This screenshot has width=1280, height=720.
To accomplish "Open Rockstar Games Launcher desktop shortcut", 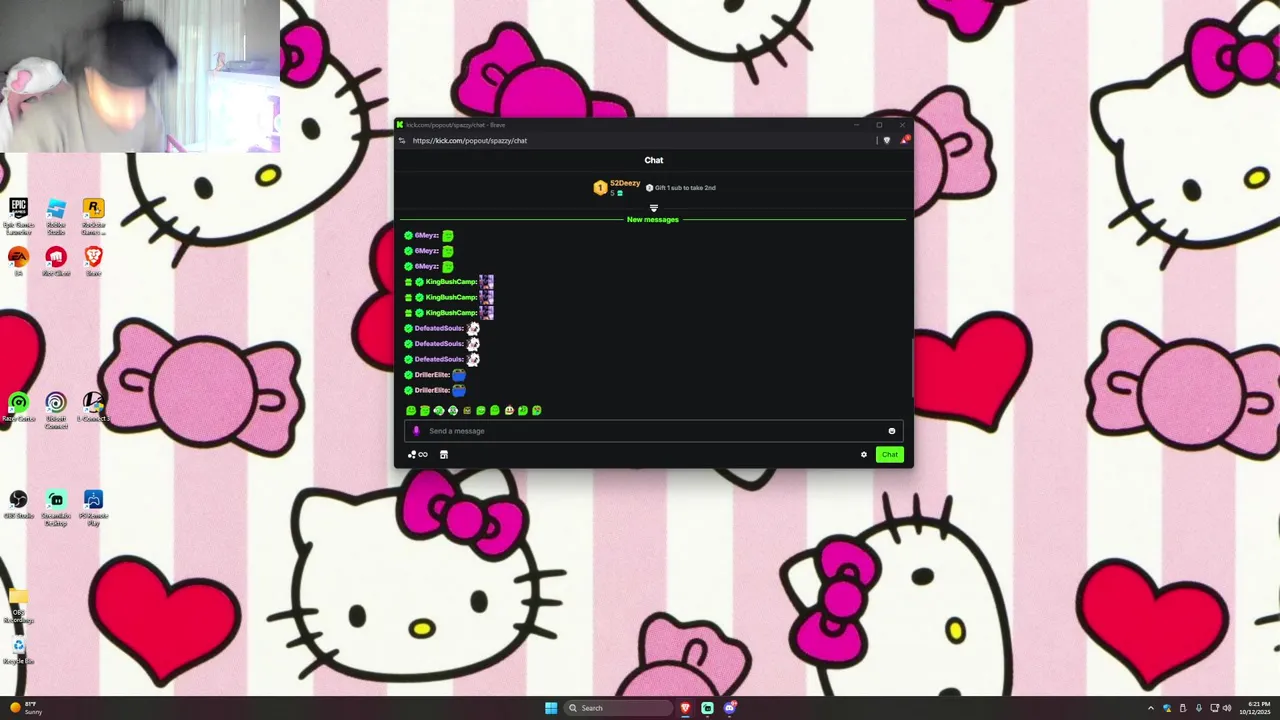I will (93, 215).
